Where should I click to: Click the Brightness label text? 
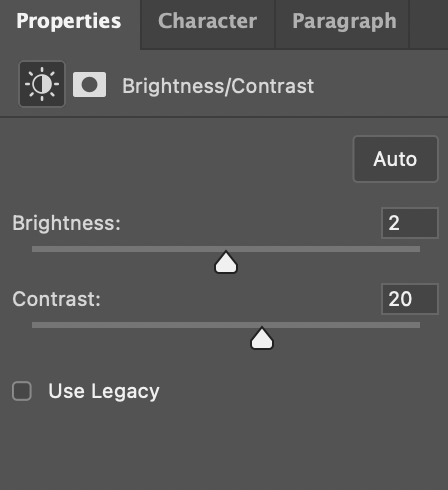coord(66,223)
